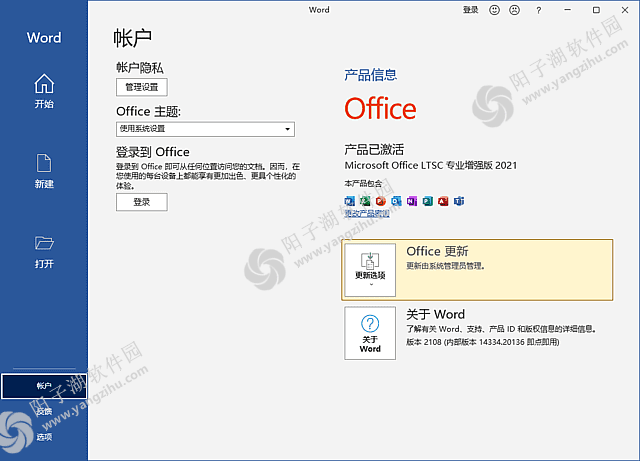Minimize the Word window
Image resolution: width=640 pixels, height=461 pixels.
point(567,10)
